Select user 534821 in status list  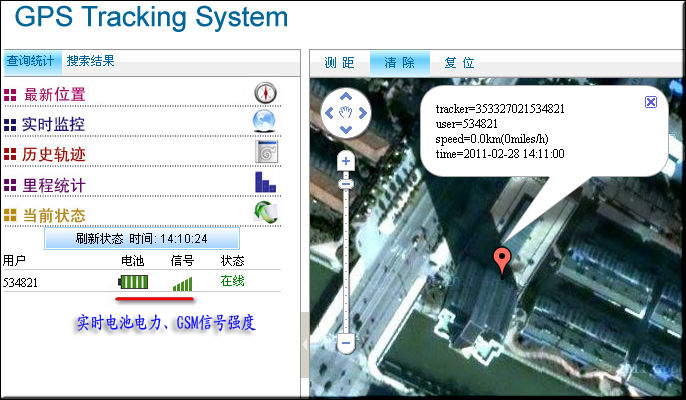point(21,283)
